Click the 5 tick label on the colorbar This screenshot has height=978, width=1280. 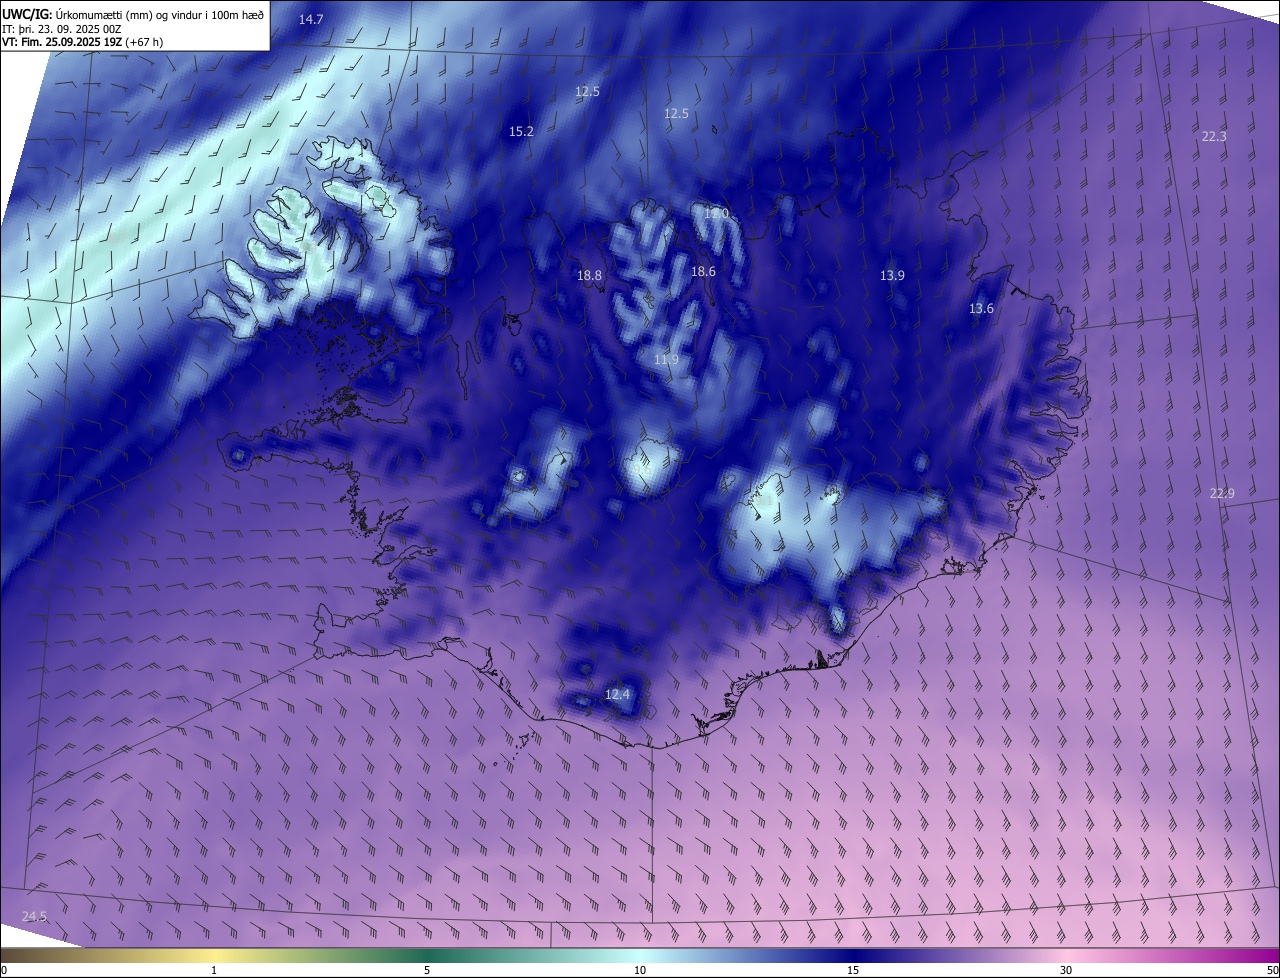(x=427, y=970)
